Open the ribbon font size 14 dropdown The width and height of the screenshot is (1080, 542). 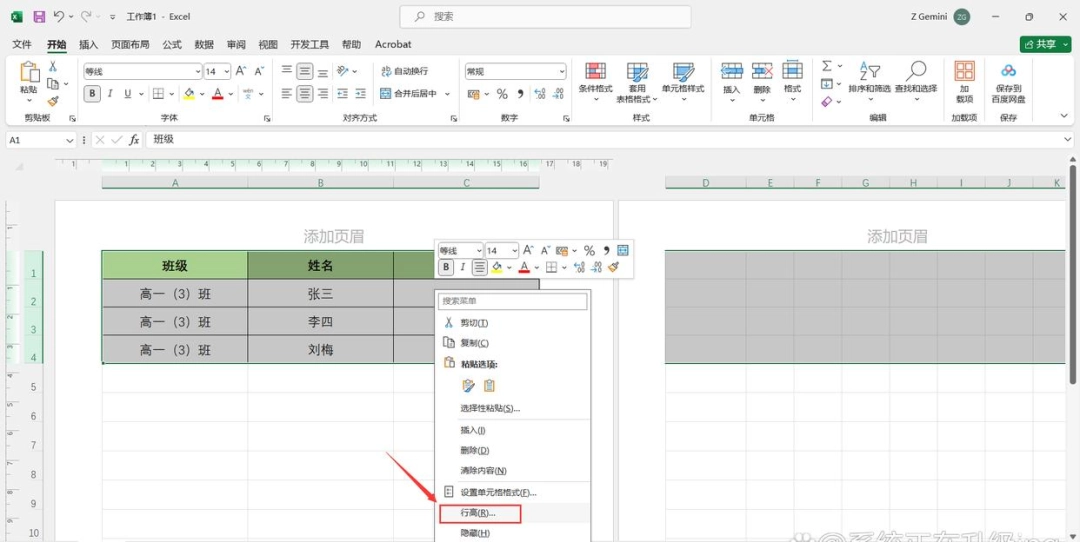coord(227,72)
